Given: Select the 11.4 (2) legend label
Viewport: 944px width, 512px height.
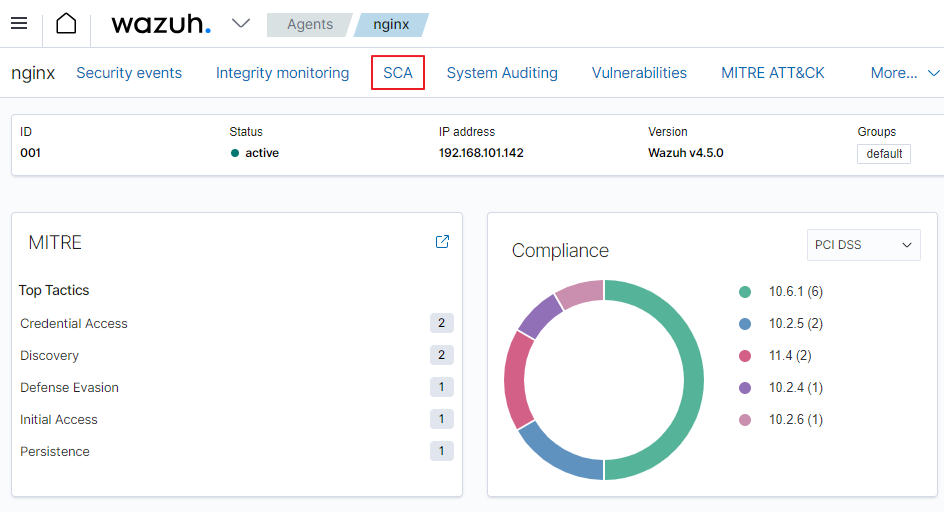Looking at the screenshot, I should click(790, 355).
